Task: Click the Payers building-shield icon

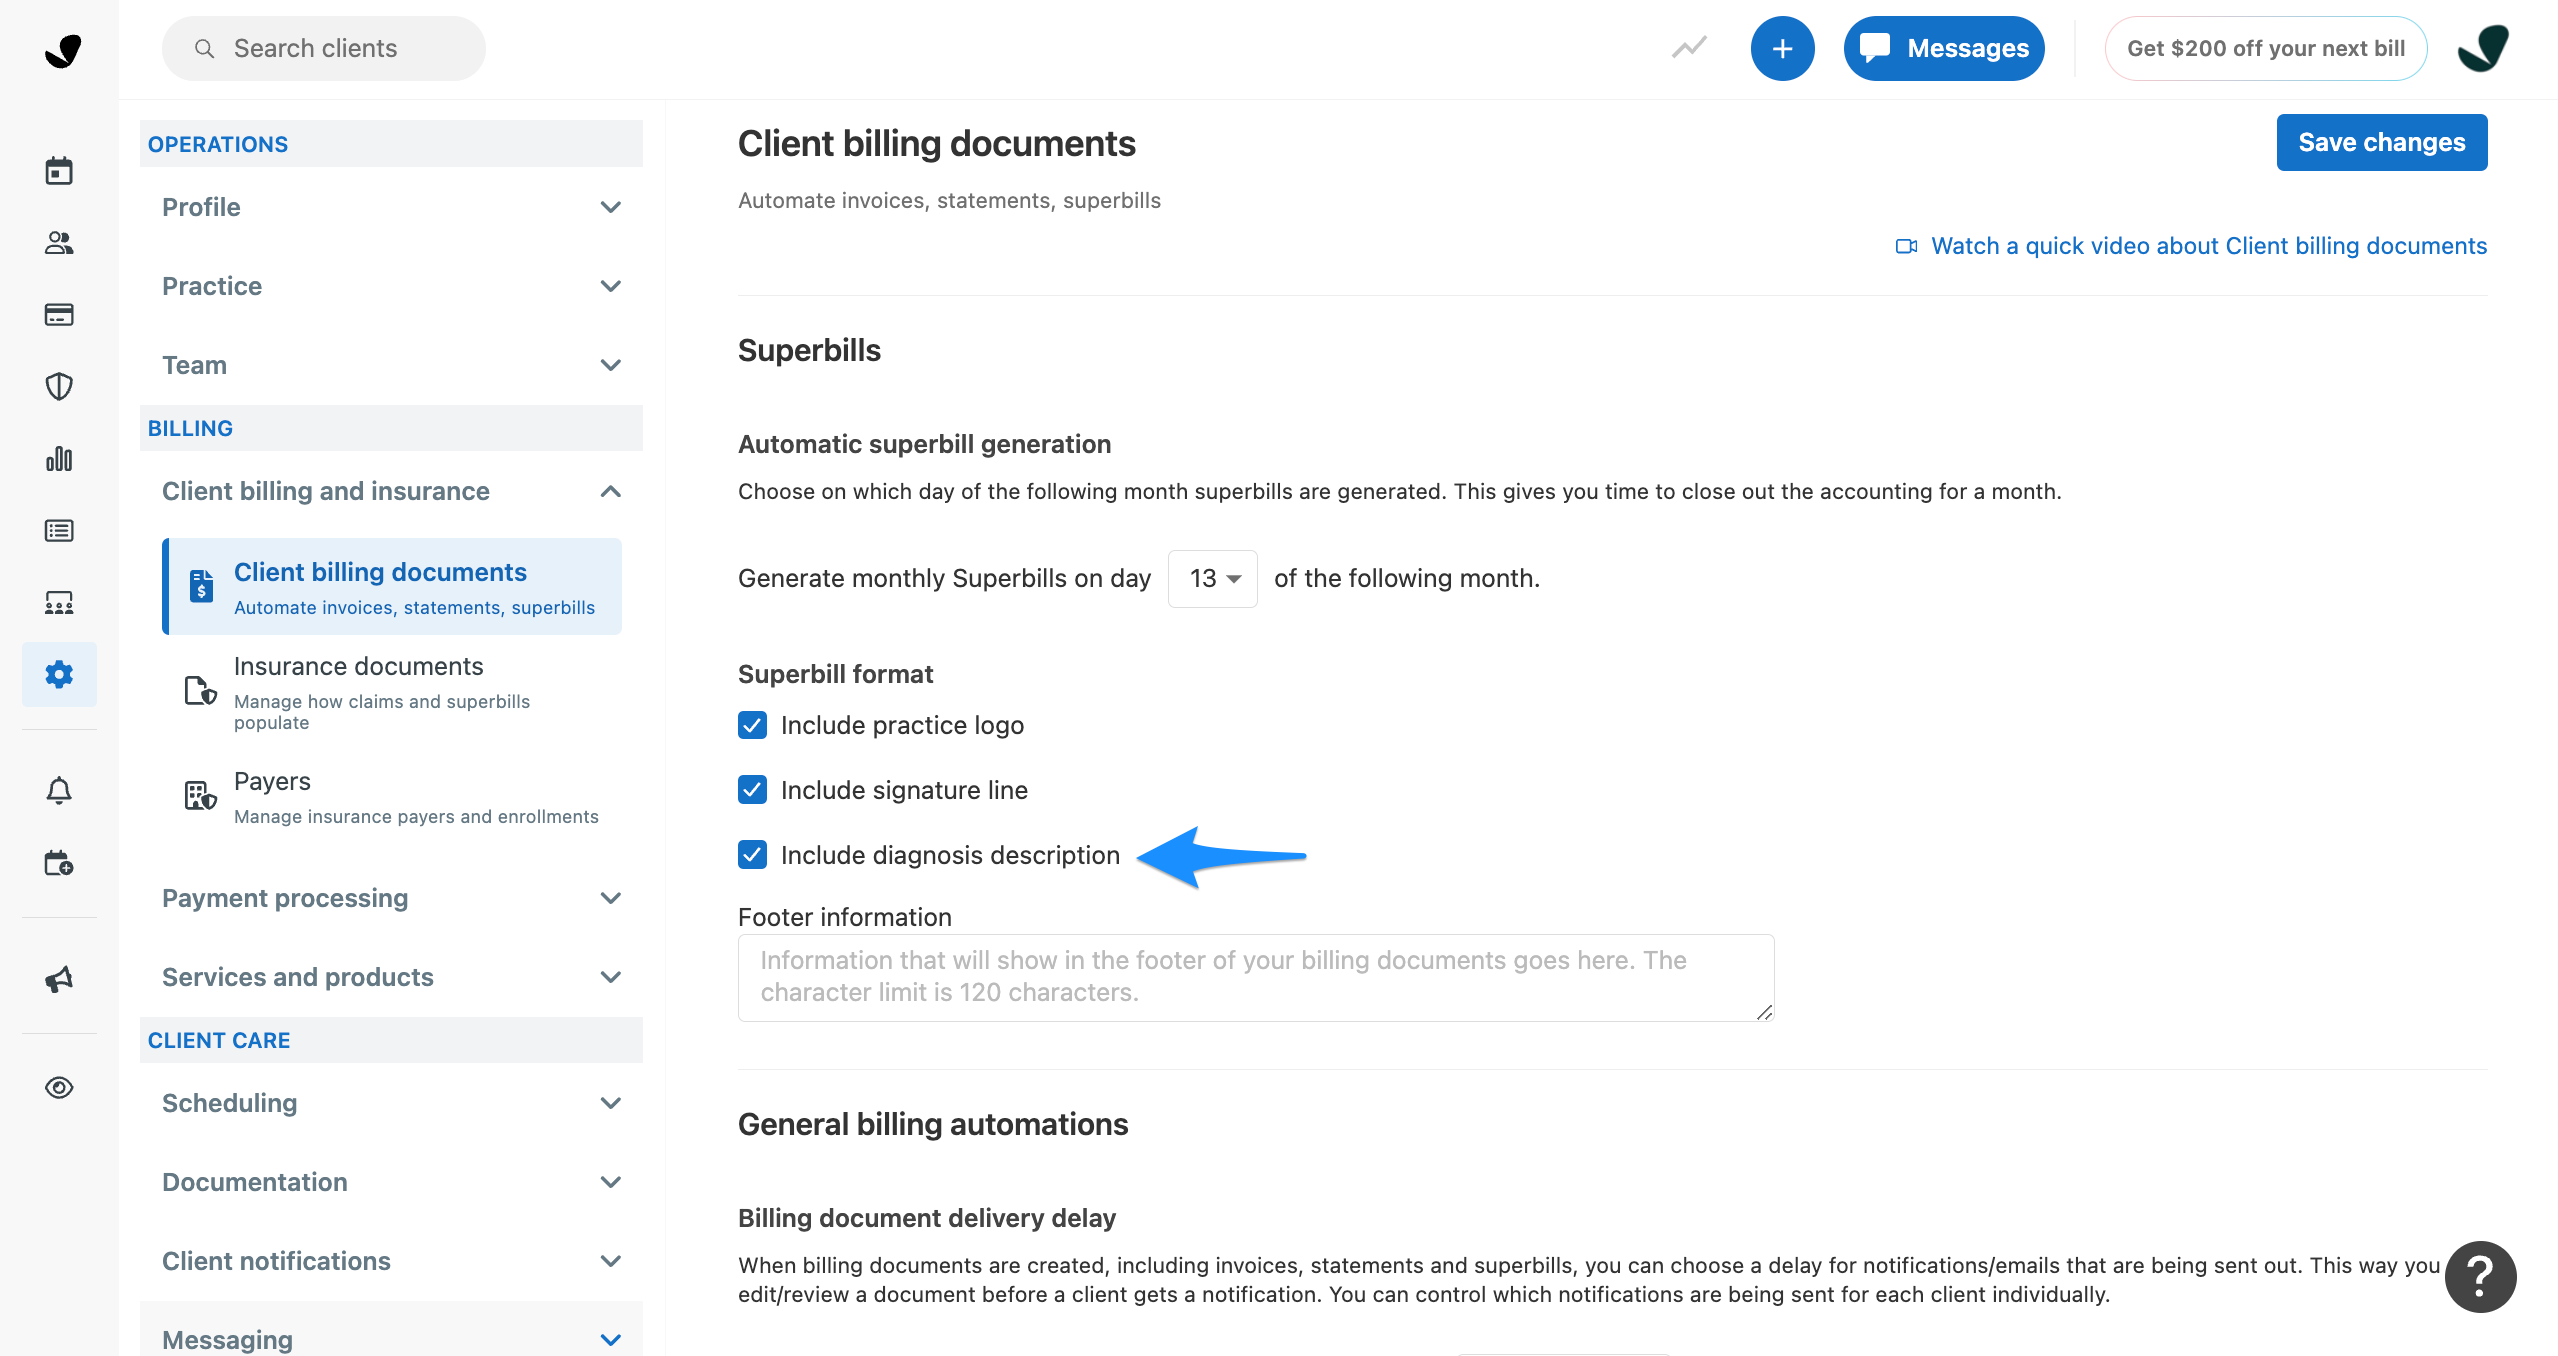Action: tap(200, 796)
